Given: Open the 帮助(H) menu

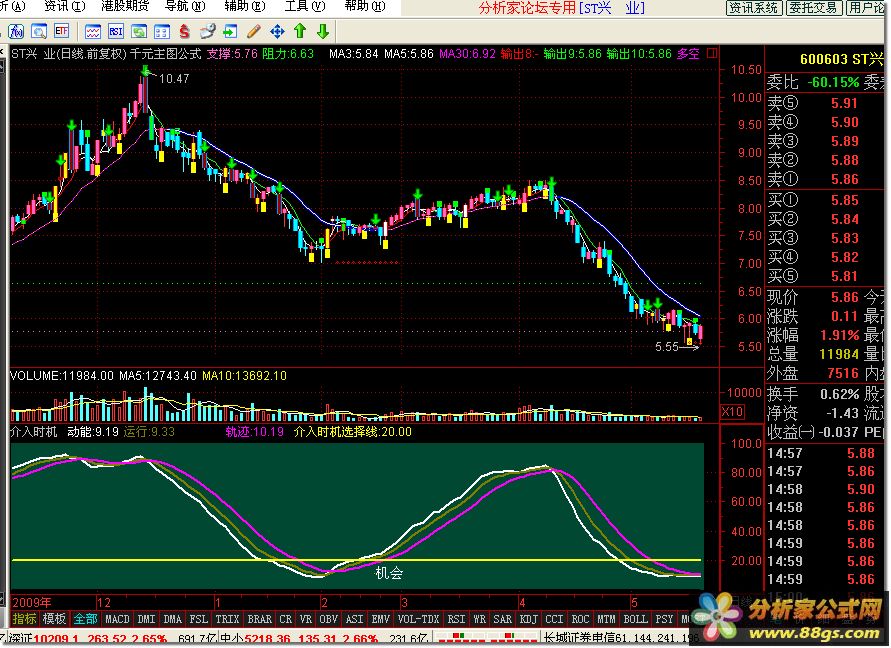Looking at the screenshot, I should coord(365,6).
